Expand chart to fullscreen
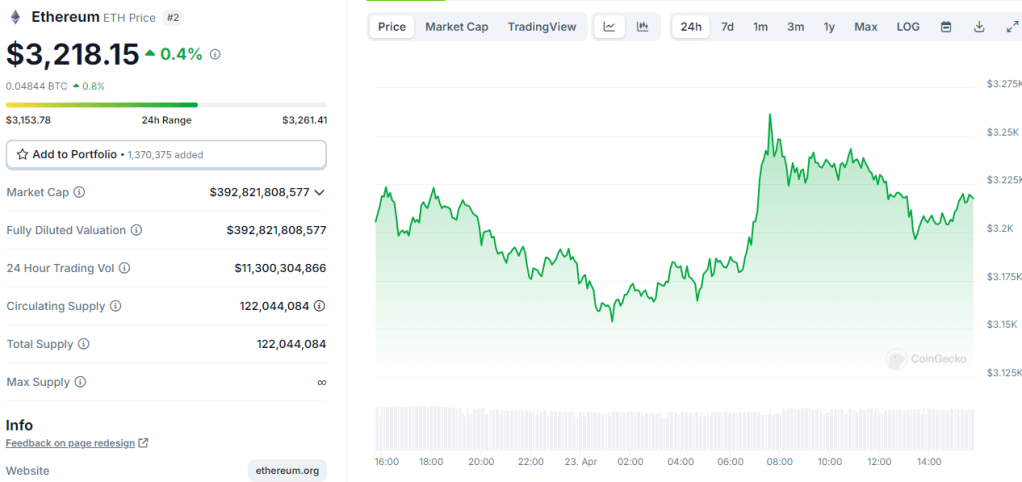Viewport: 1022px width, 482px height. point(1011,27)
